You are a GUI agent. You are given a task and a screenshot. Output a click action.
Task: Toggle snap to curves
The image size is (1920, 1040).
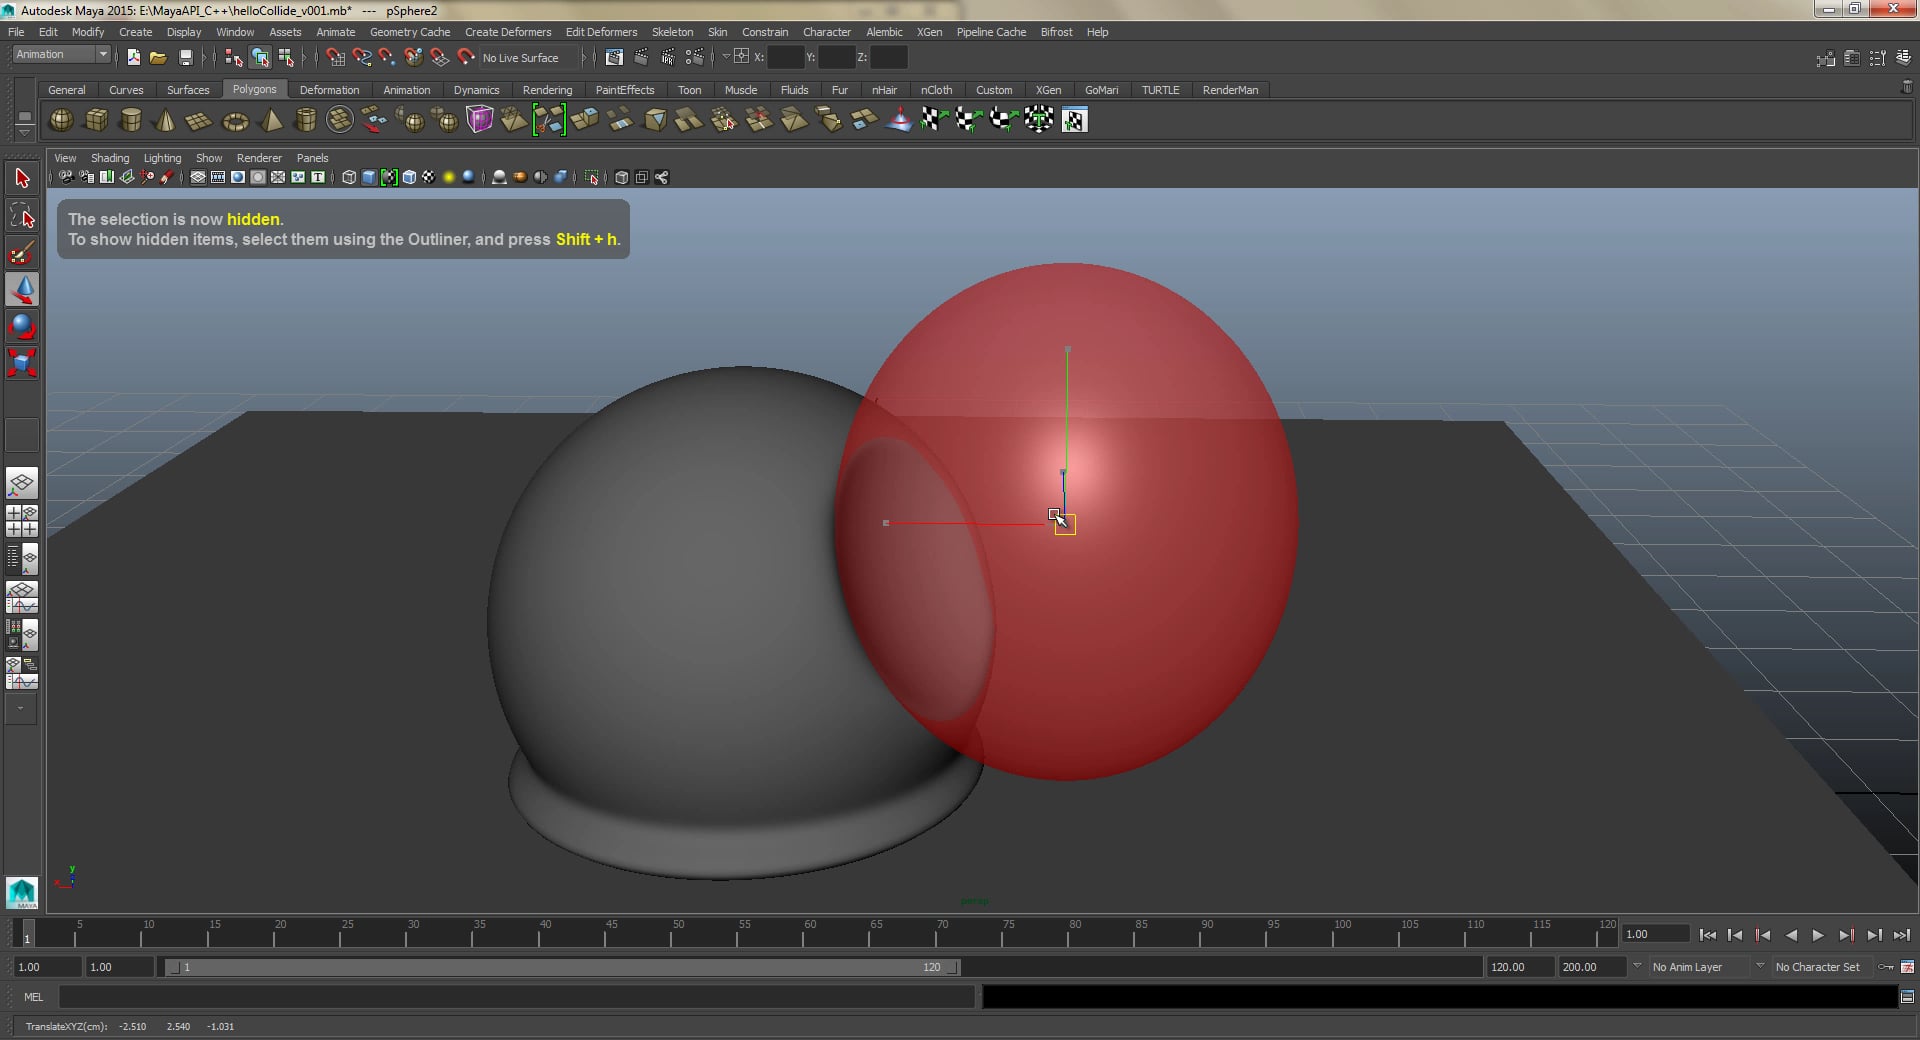(362, 57)
